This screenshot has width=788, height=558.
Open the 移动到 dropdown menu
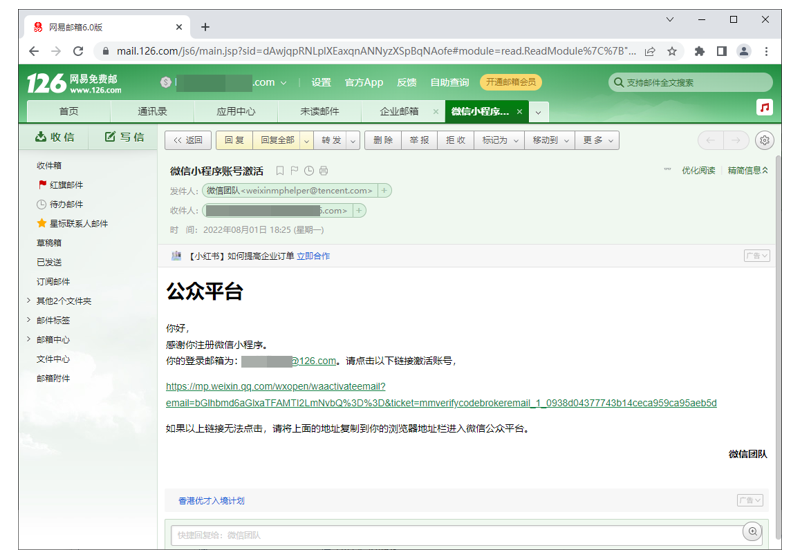(550, 140)
